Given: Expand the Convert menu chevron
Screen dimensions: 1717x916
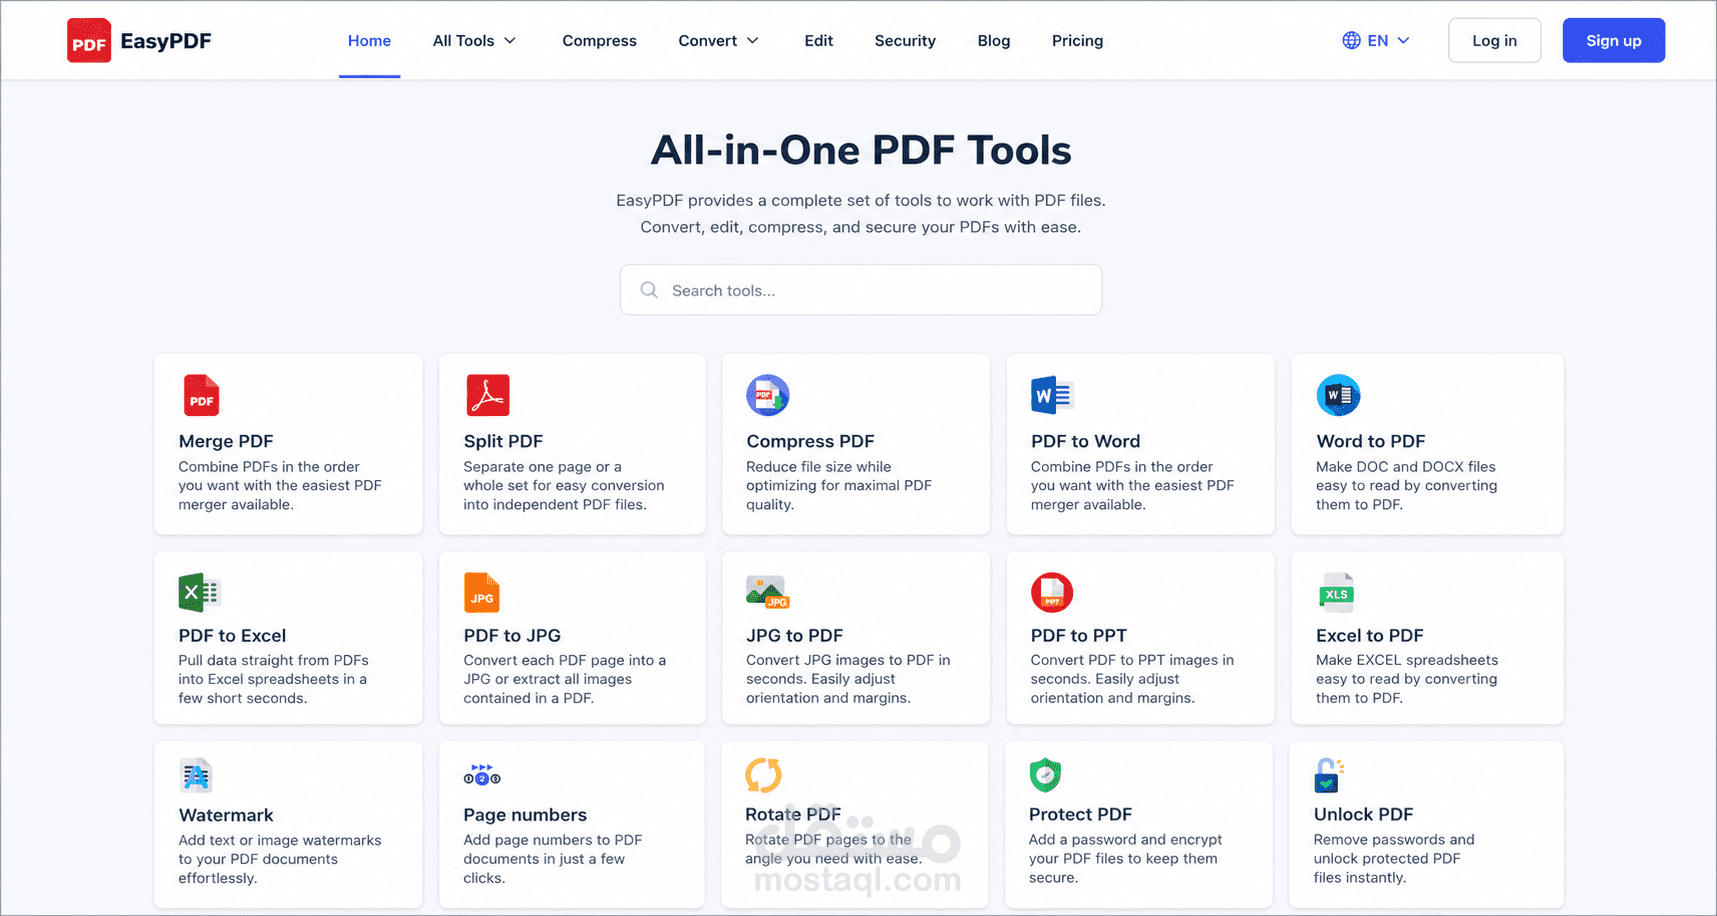Looking at the screenshot, I should click(753, 41).
